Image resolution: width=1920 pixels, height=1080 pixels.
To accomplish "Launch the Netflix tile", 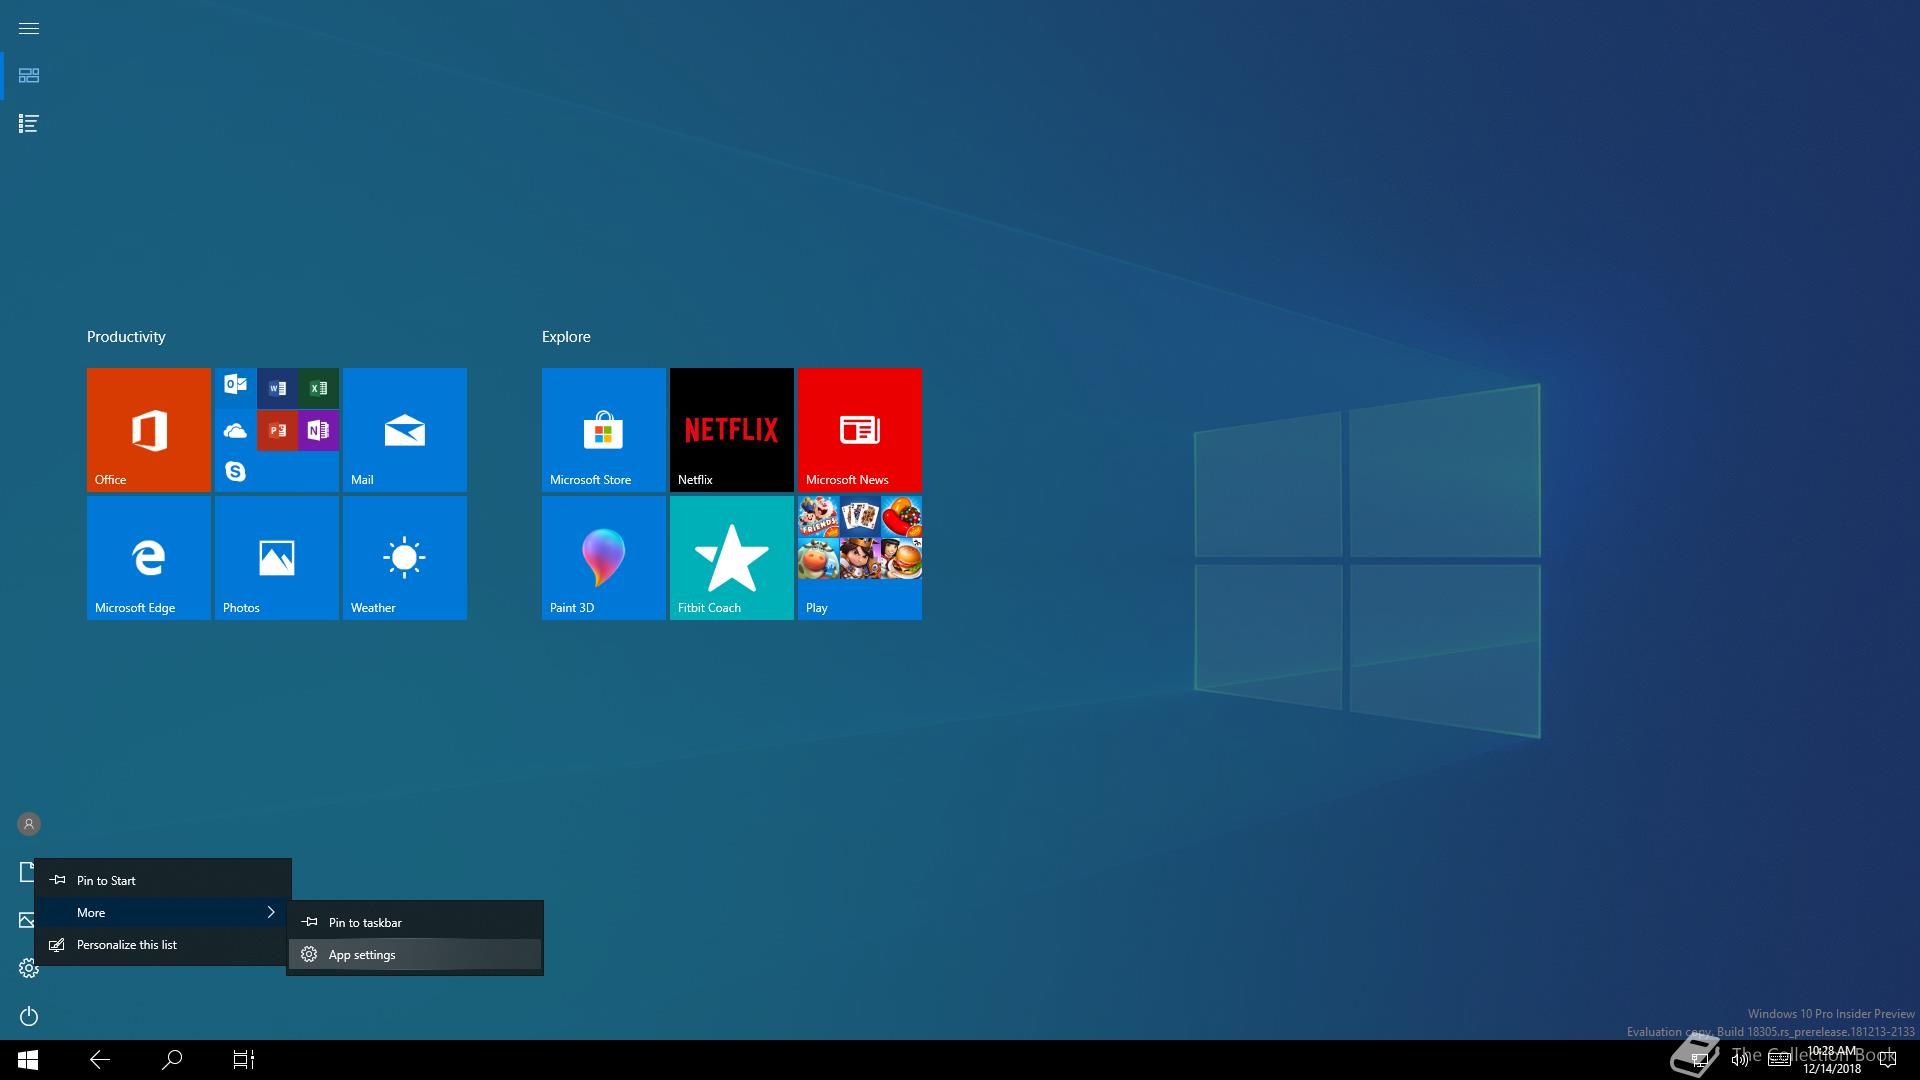I will point(732,430).
